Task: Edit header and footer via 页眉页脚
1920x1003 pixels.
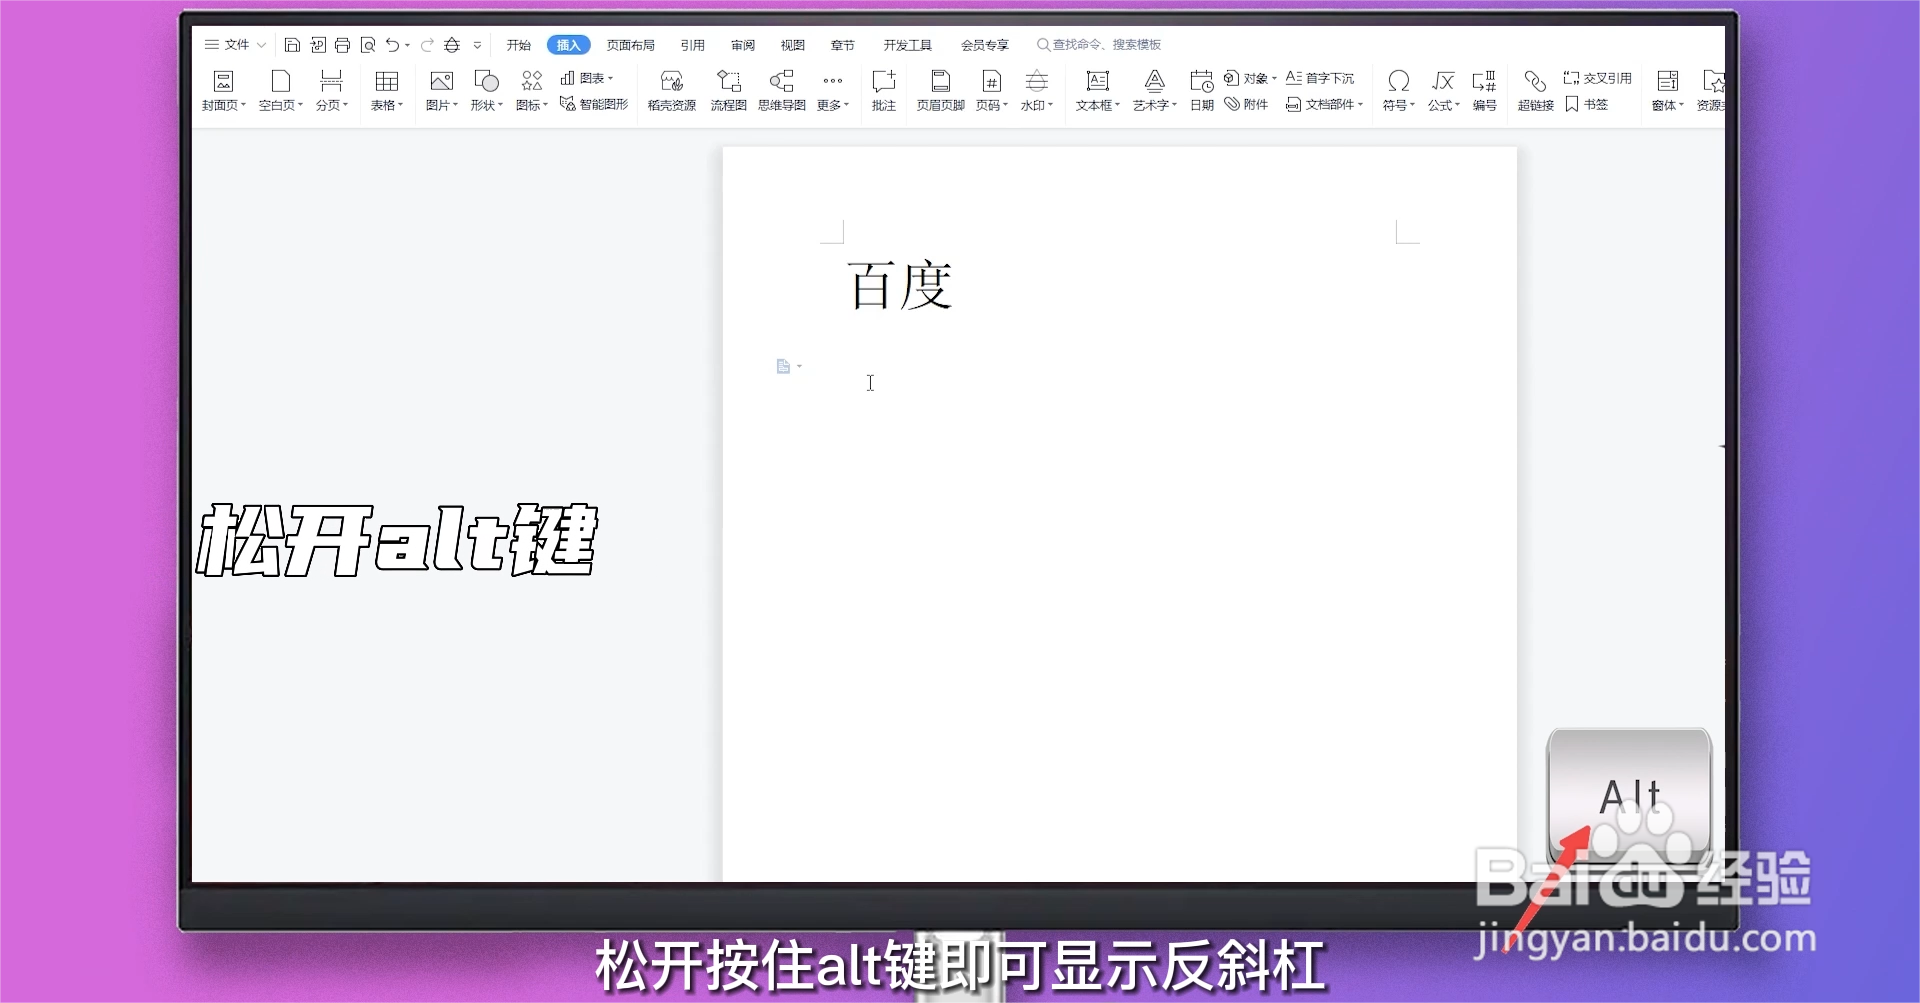Action: (x=939, y=90)
